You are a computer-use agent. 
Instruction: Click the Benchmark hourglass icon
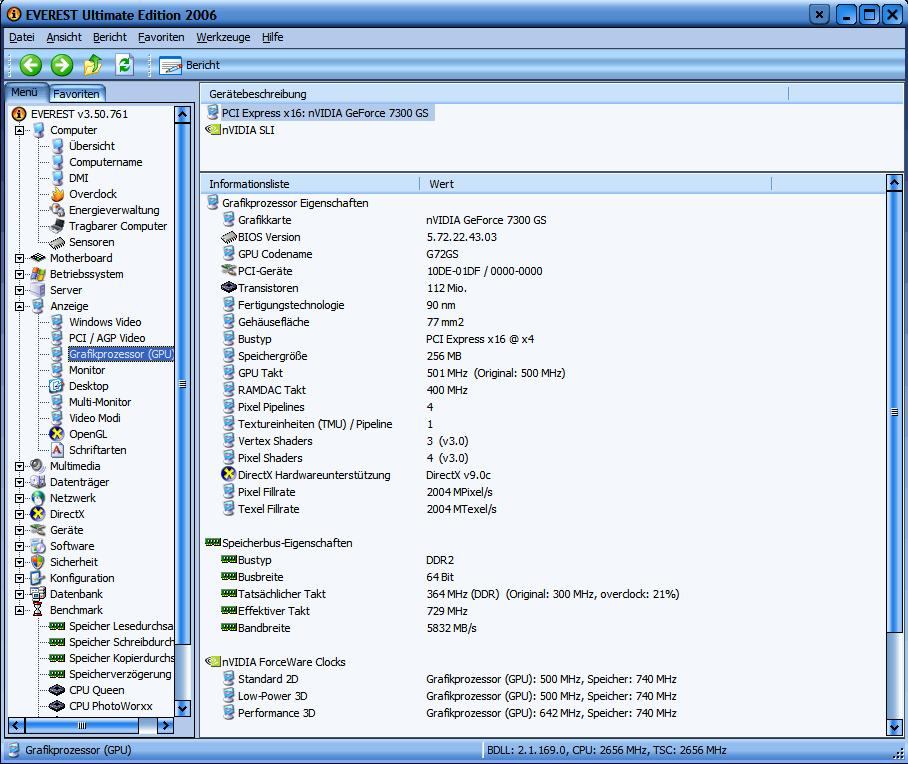38,610
